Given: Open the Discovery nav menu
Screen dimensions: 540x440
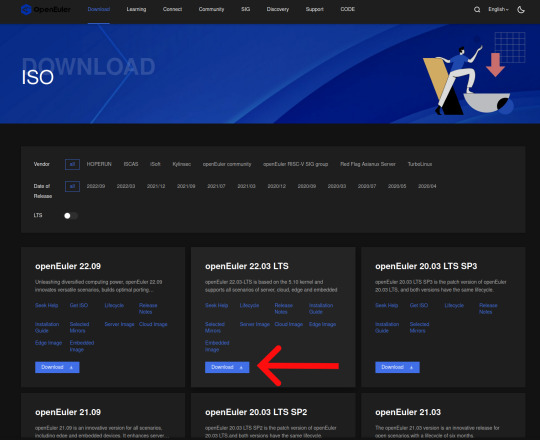Looking at the screenshot, I should click(x=278, y=9).
